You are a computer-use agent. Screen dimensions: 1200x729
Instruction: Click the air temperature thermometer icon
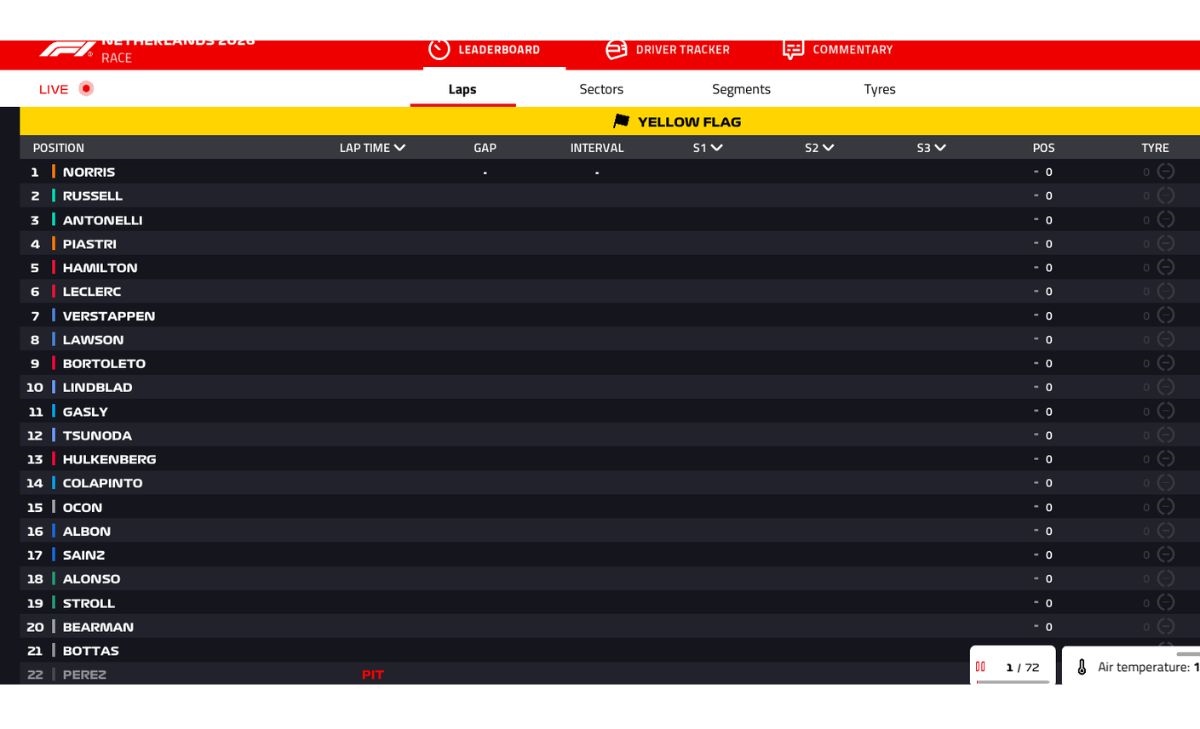coord(1081,667)
